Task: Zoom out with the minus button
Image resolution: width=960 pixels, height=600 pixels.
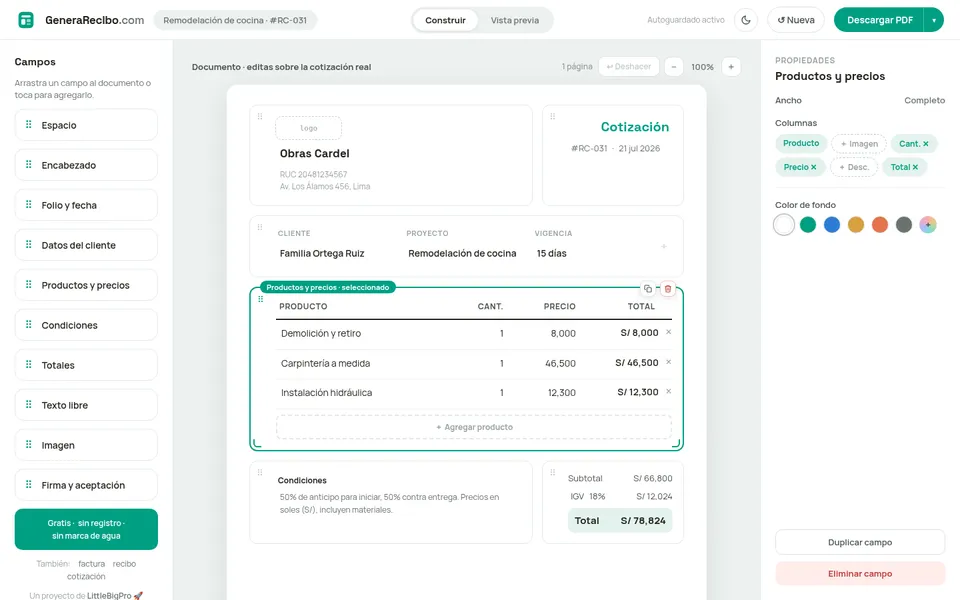Action: point(673,67)
